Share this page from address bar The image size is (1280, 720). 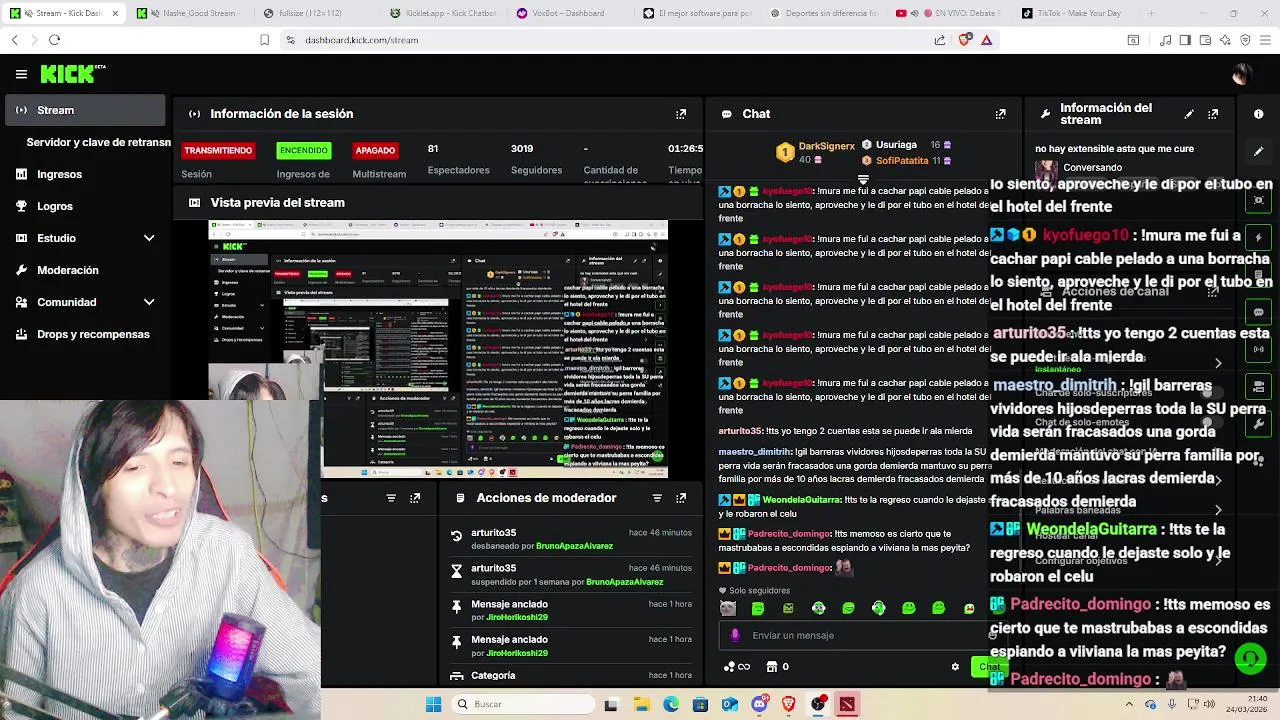click(940, 40)
